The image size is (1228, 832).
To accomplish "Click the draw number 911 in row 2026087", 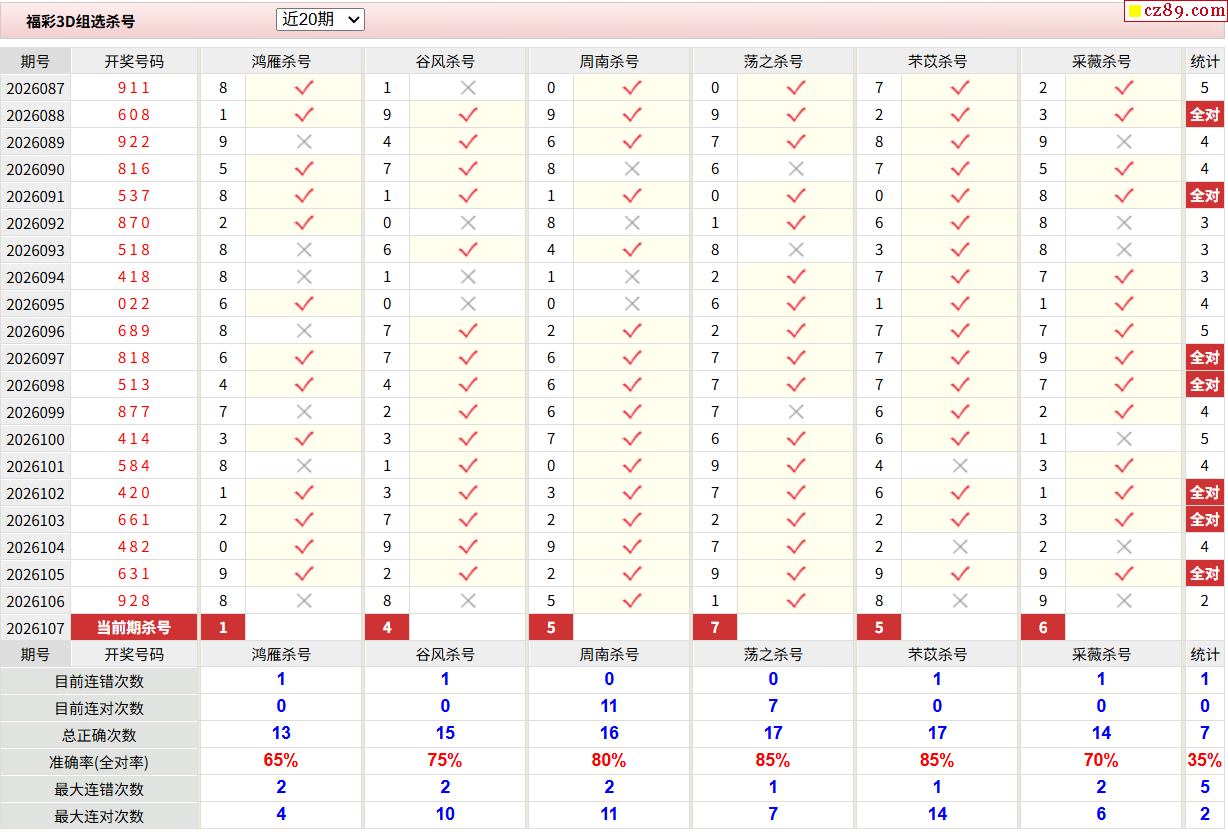I will (x=134, y=88).
